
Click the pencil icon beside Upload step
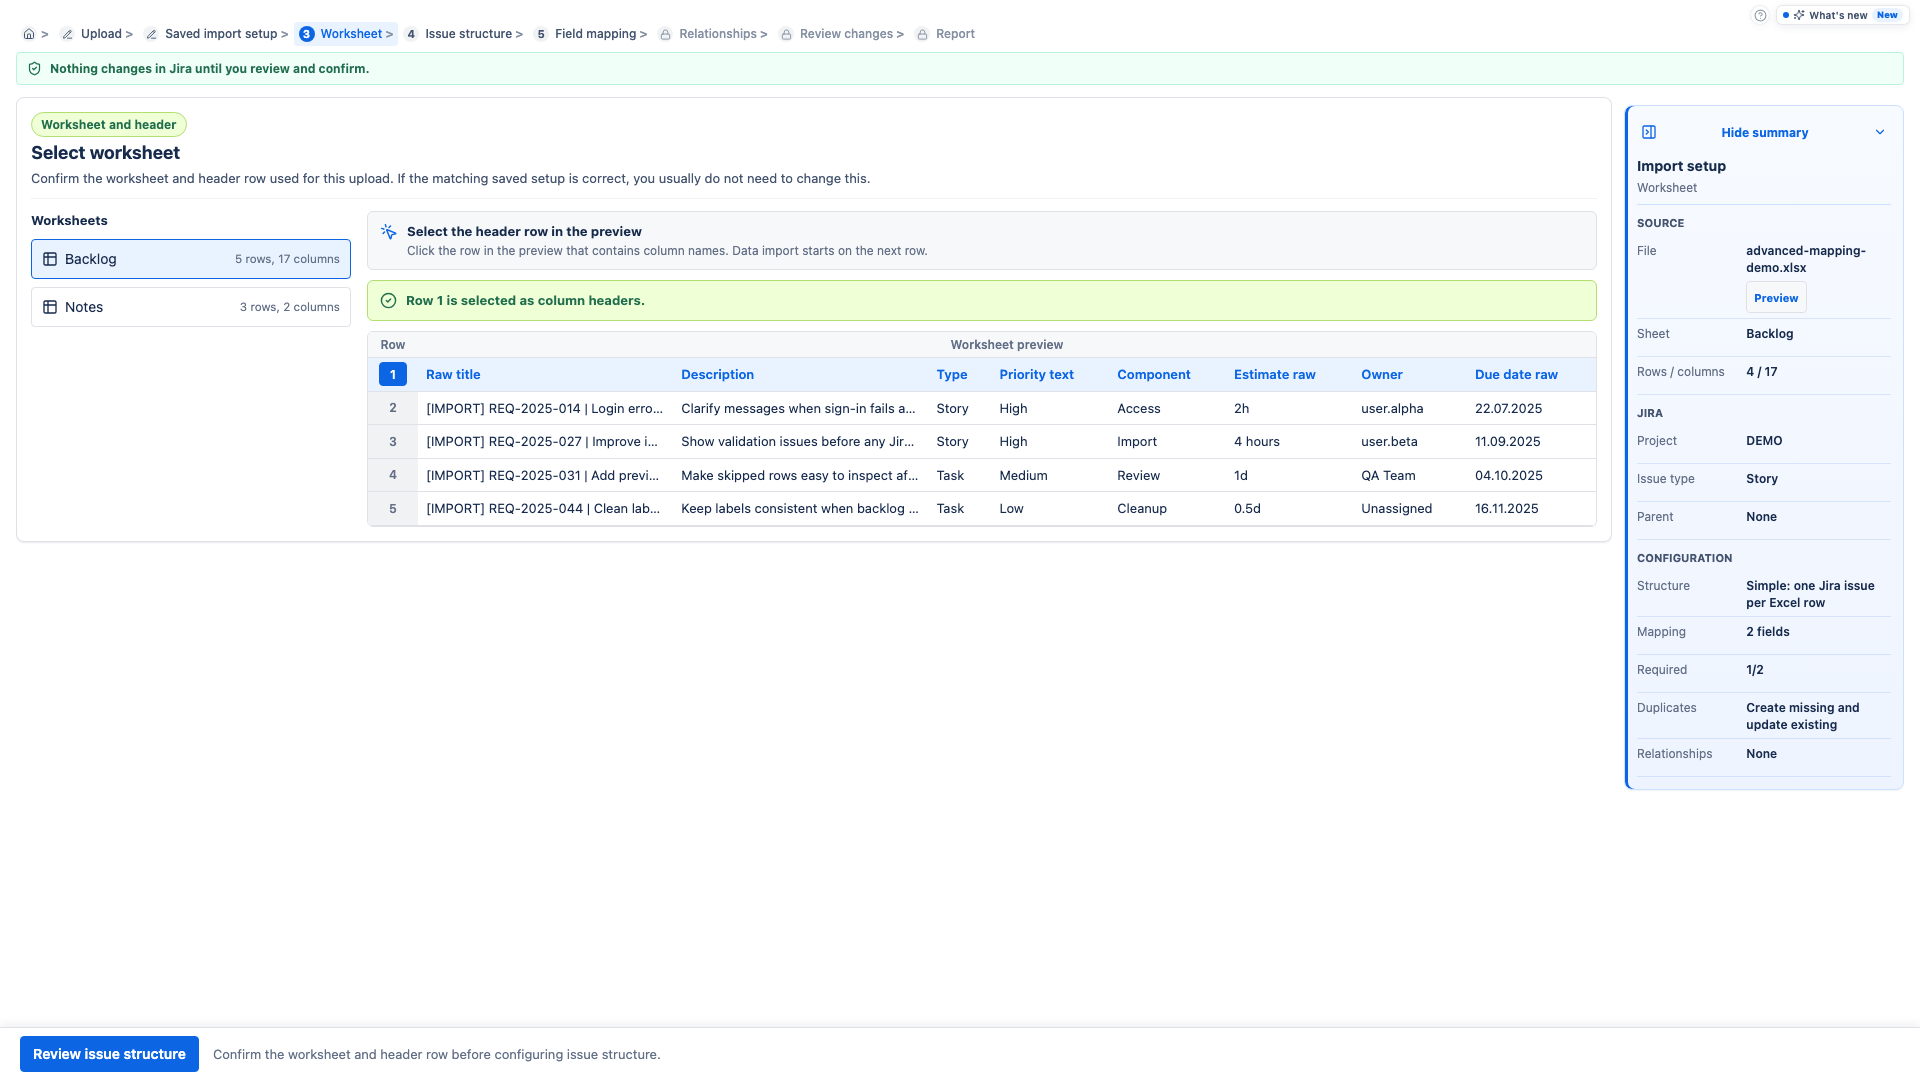point(67,34)
